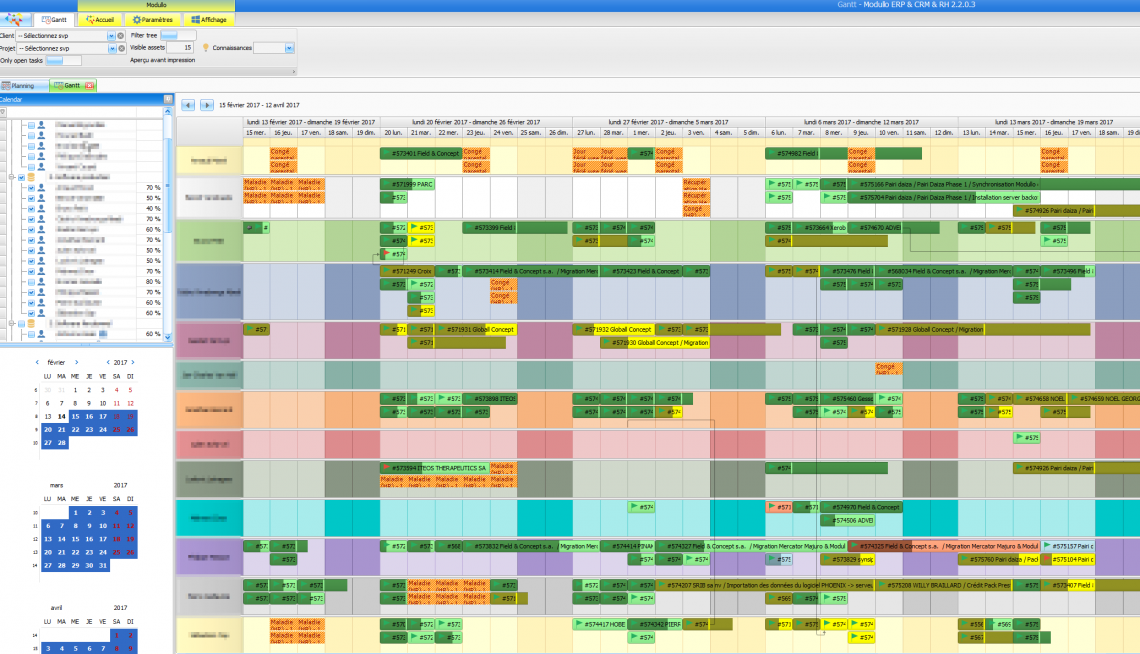
Task: Open the Projet selection dropdown
Action: tap(112, 48)
